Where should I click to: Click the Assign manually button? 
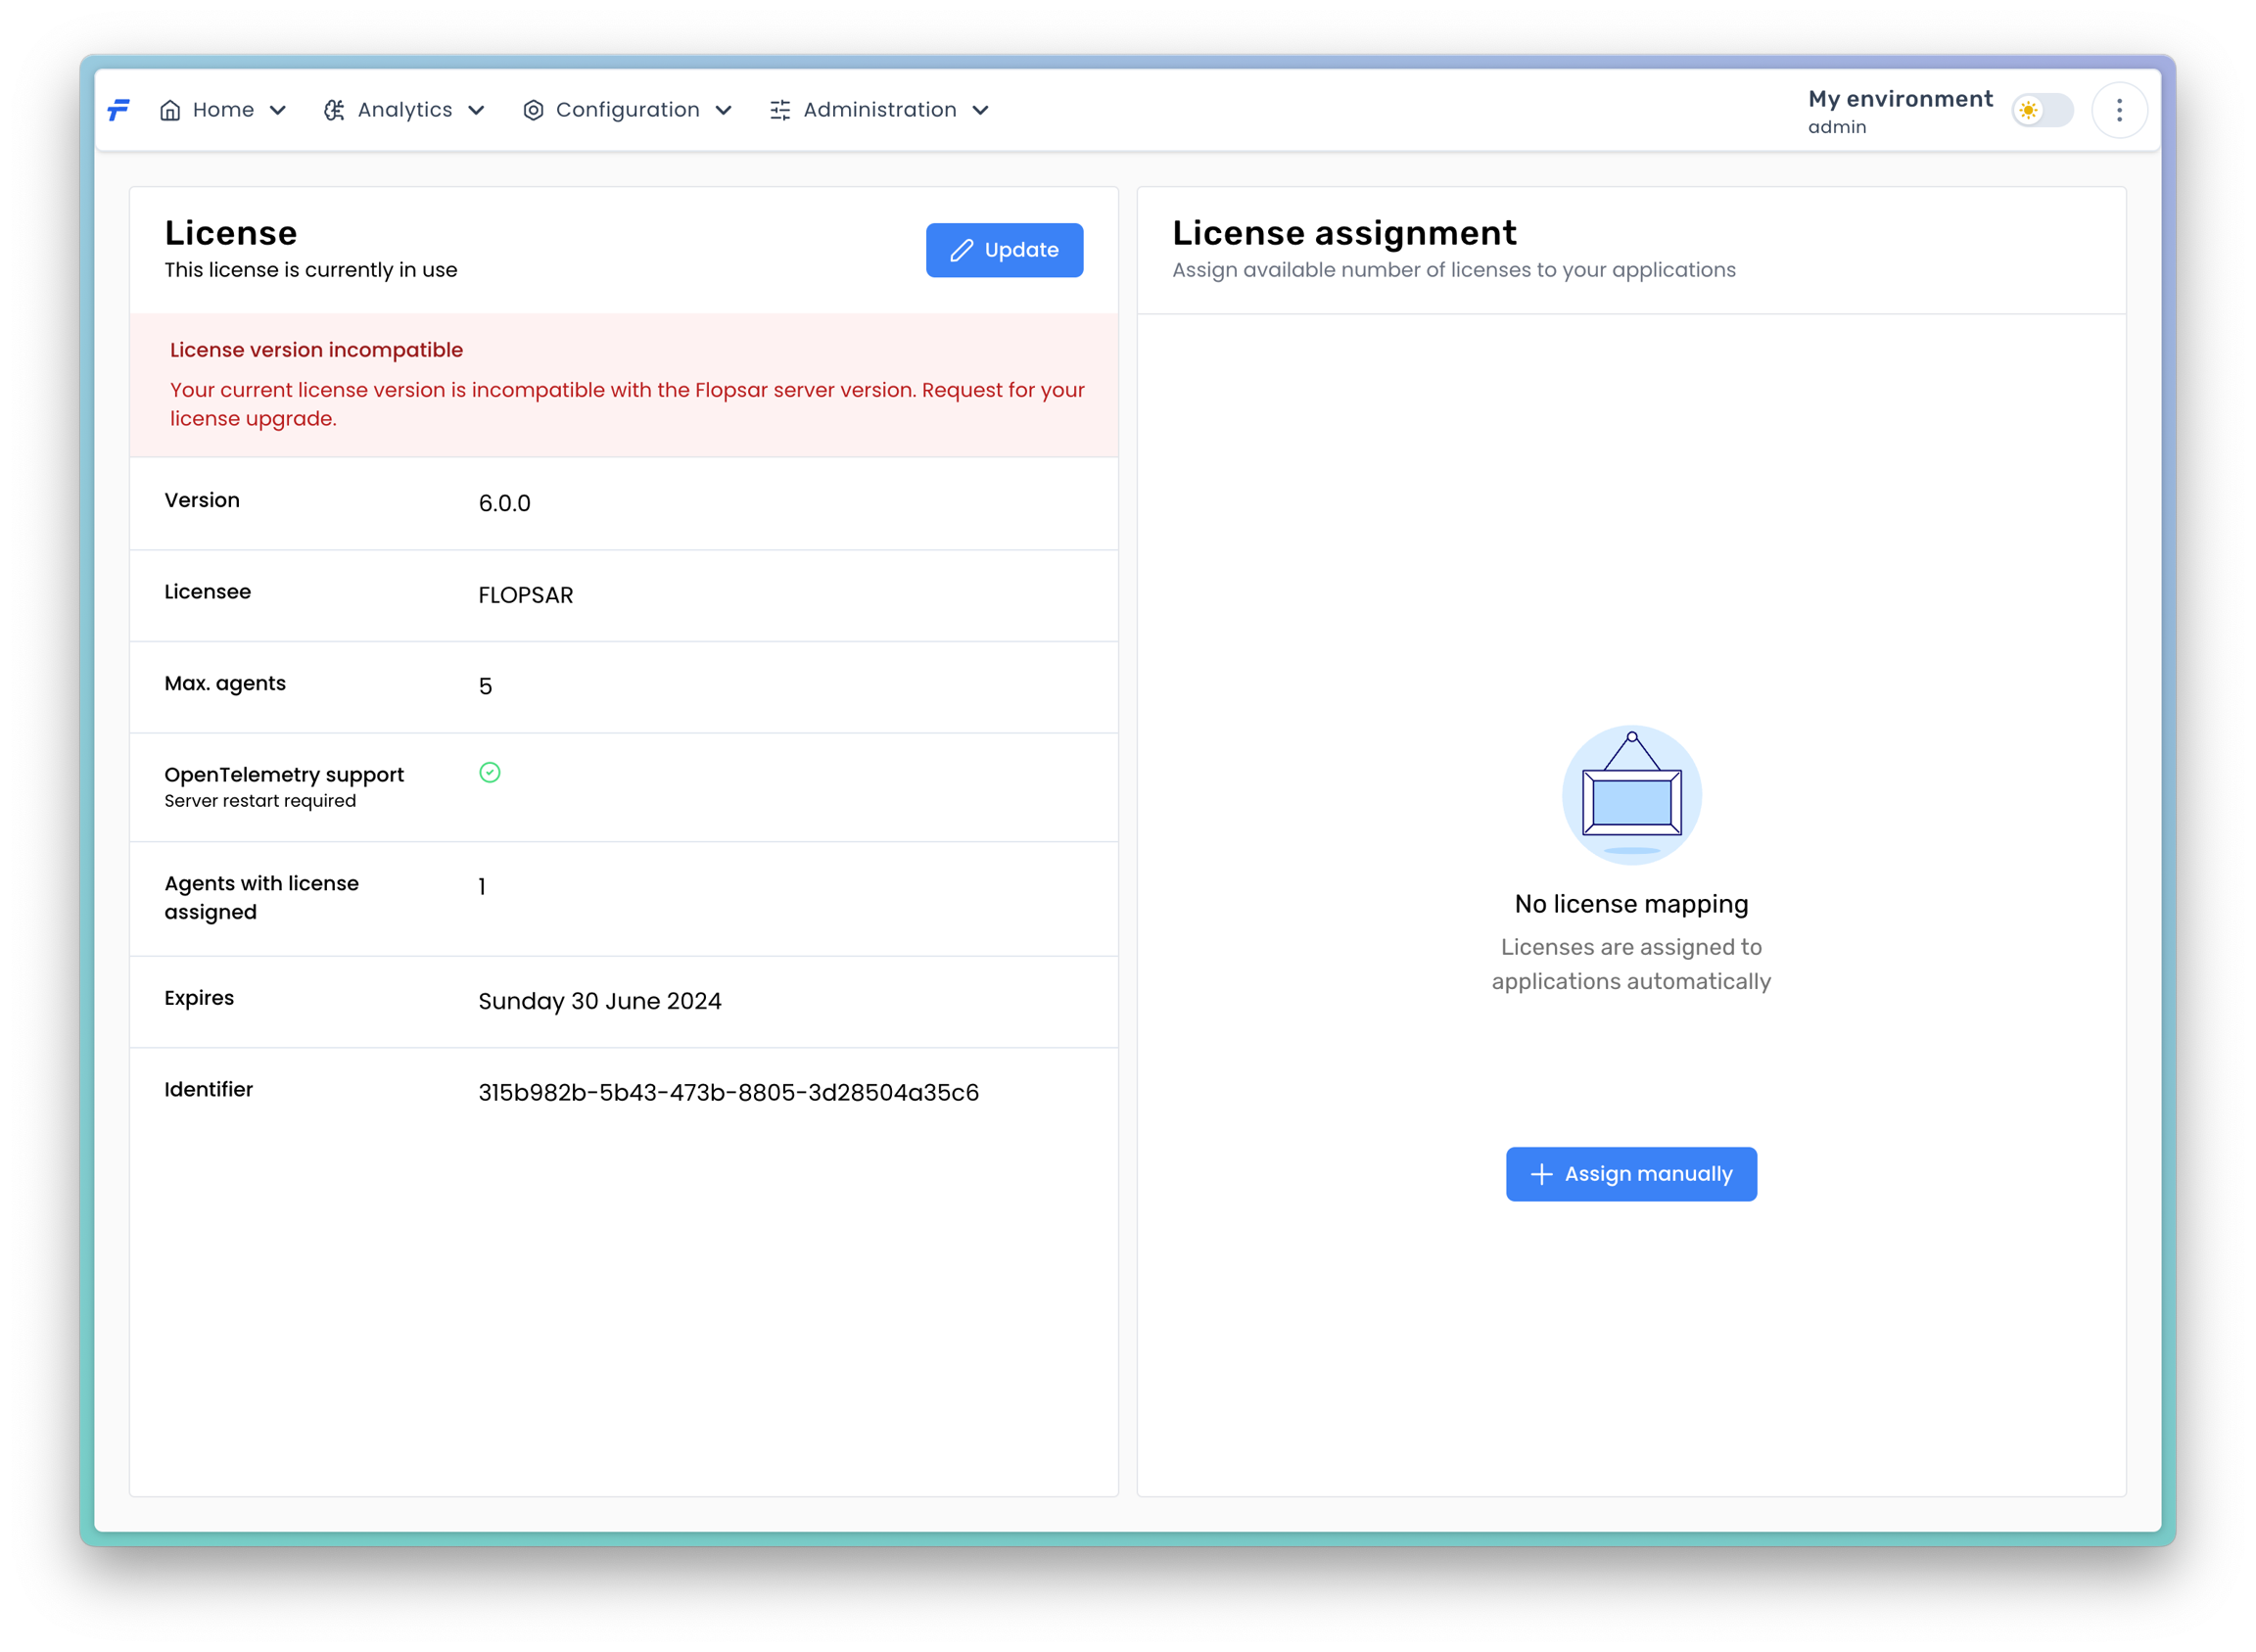pyautogui.click(x=1630, y=1174)
